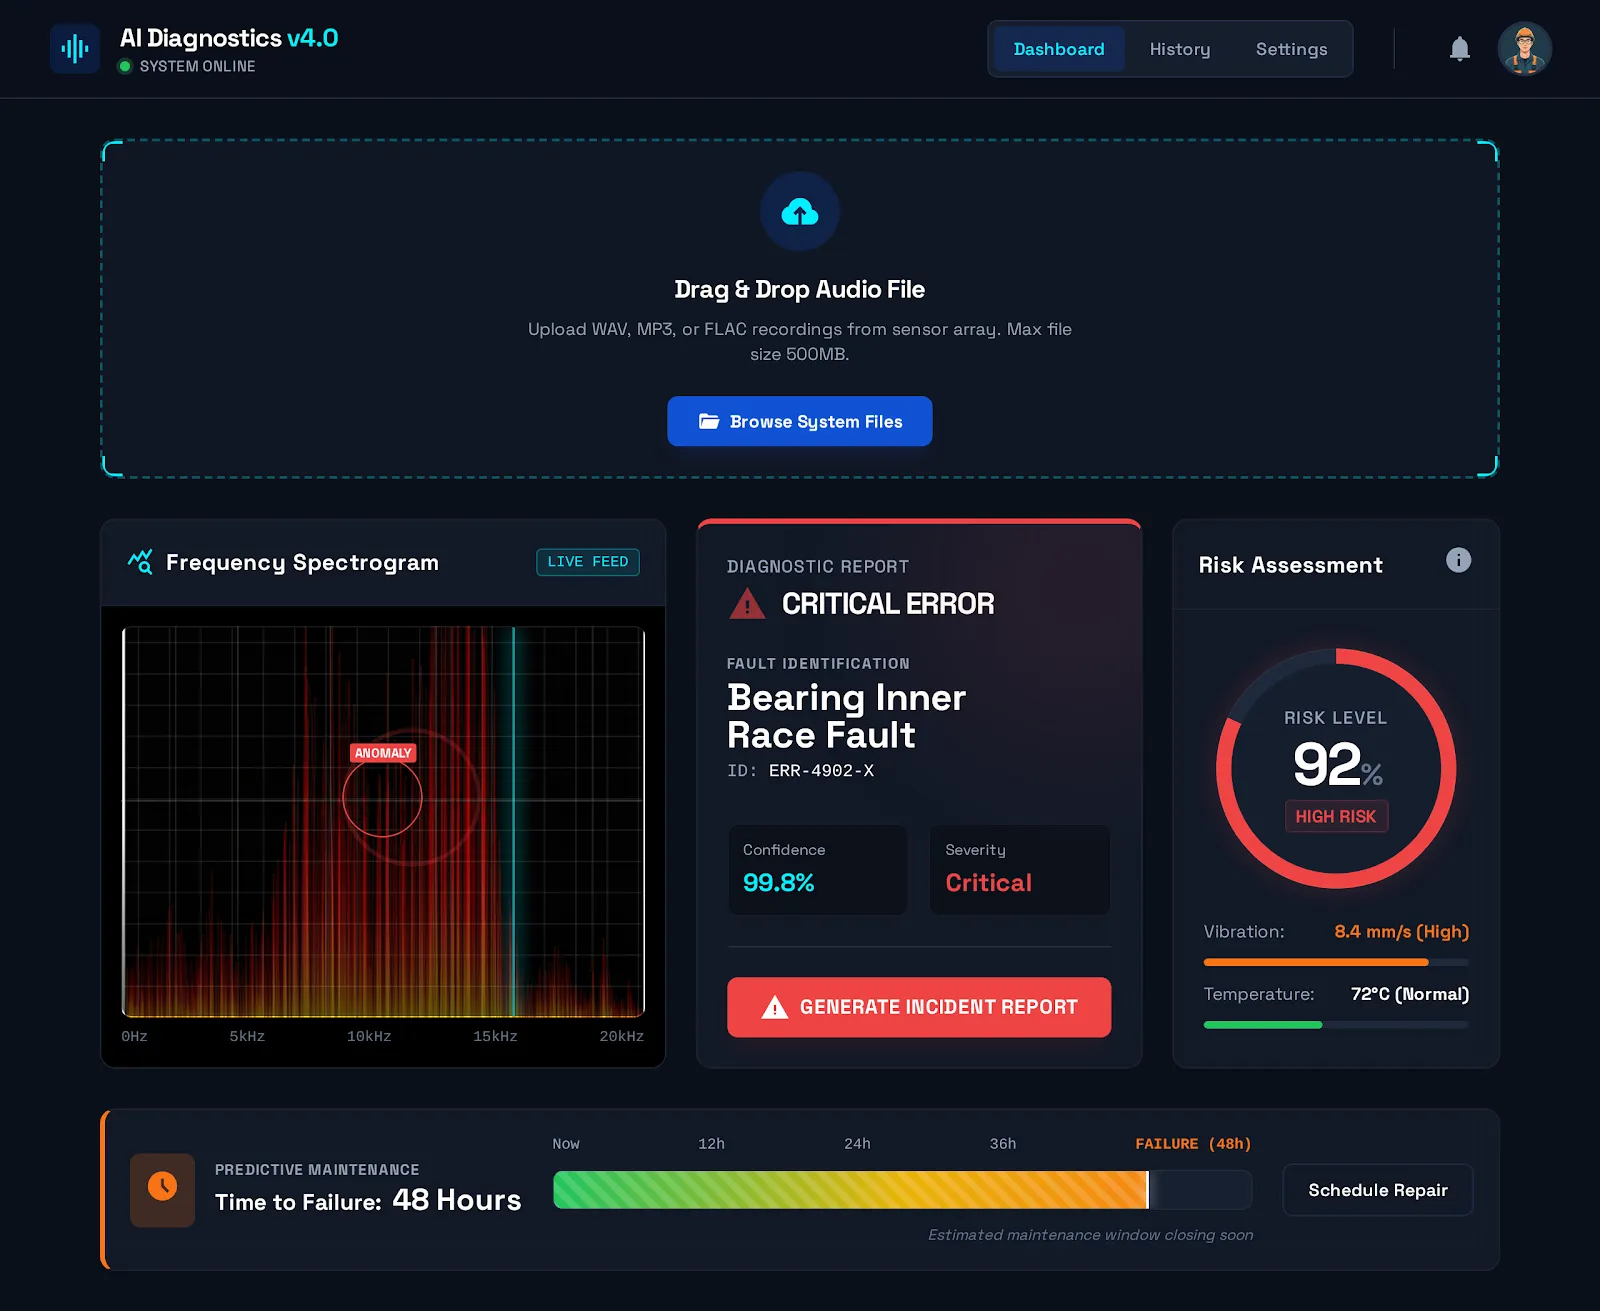Click the cloud upload icon
Image resolution: width=1600 pixels, height=1311 pixels.
pos(799,212)
